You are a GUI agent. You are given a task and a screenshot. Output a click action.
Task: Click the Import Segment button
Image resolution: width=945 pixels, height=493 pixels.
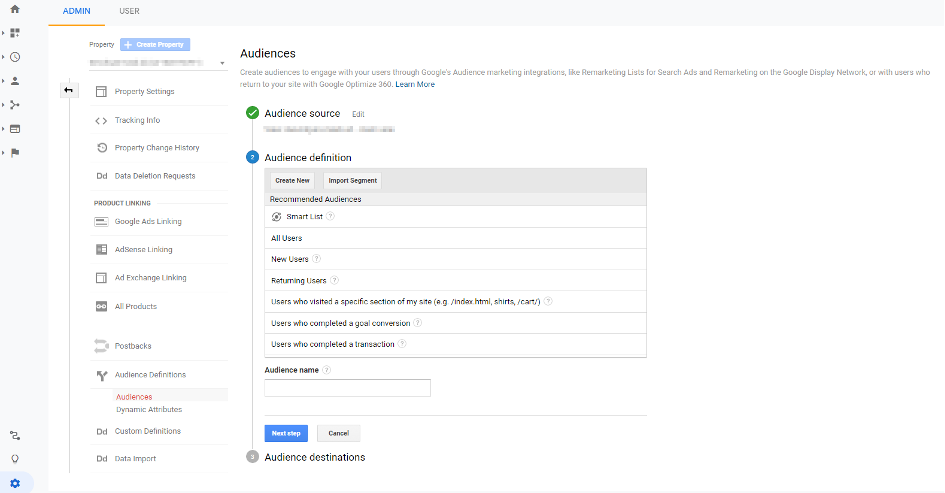[352, 181]
